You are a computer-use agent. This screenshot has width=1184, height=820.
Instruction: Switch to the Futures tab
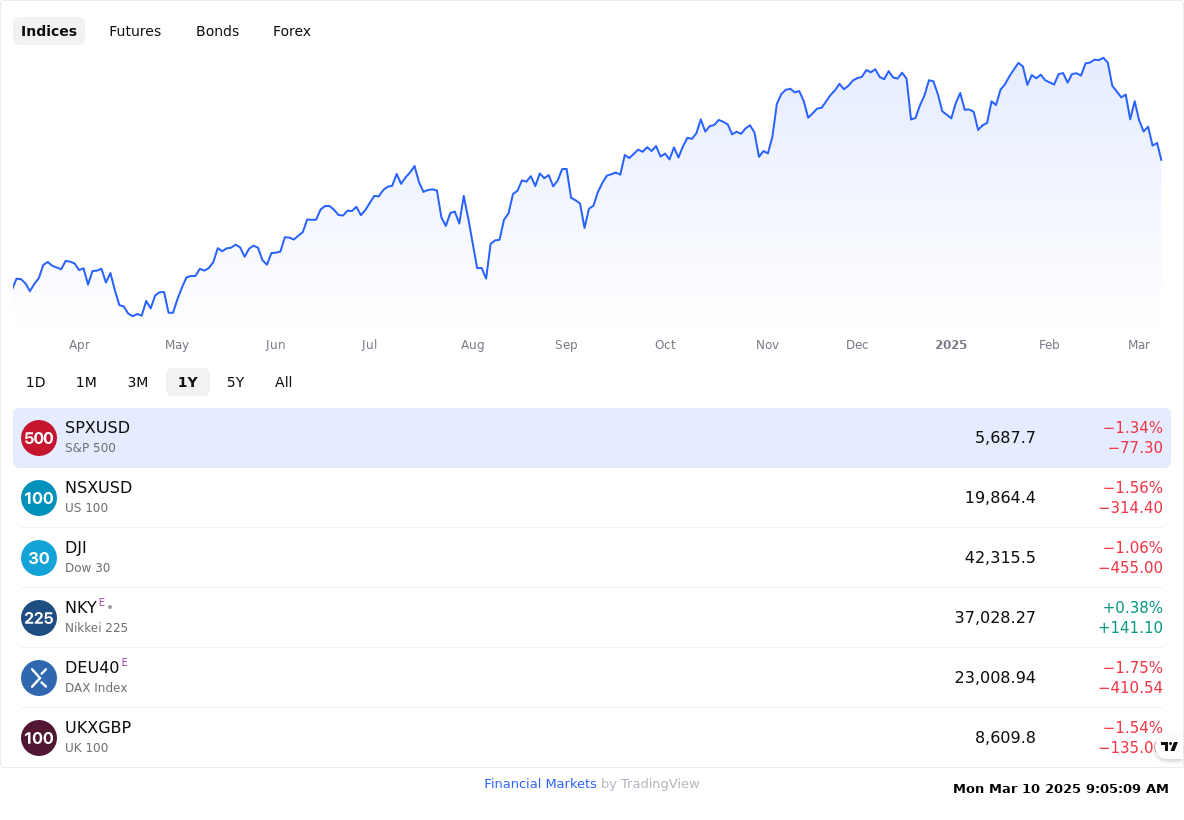click(135, 31)
